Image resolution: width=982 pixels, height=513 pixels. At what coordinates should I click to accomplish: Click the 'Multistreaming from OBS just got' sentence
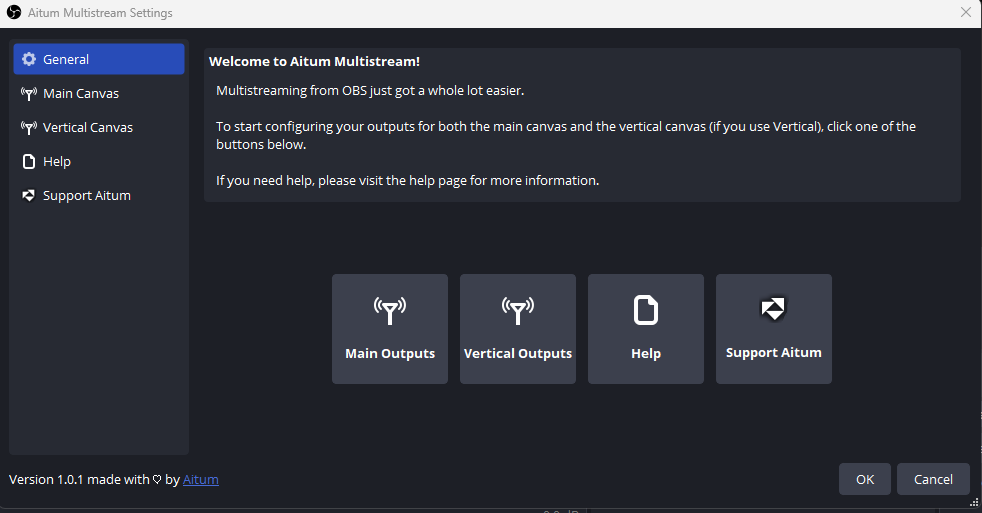[370, 91]
